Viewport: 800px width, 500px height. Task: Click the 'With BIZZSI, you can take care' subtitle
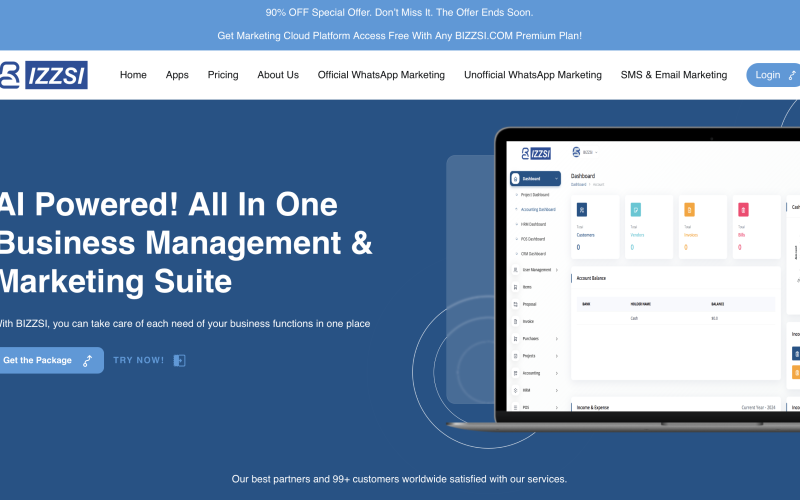coord(185,323)
